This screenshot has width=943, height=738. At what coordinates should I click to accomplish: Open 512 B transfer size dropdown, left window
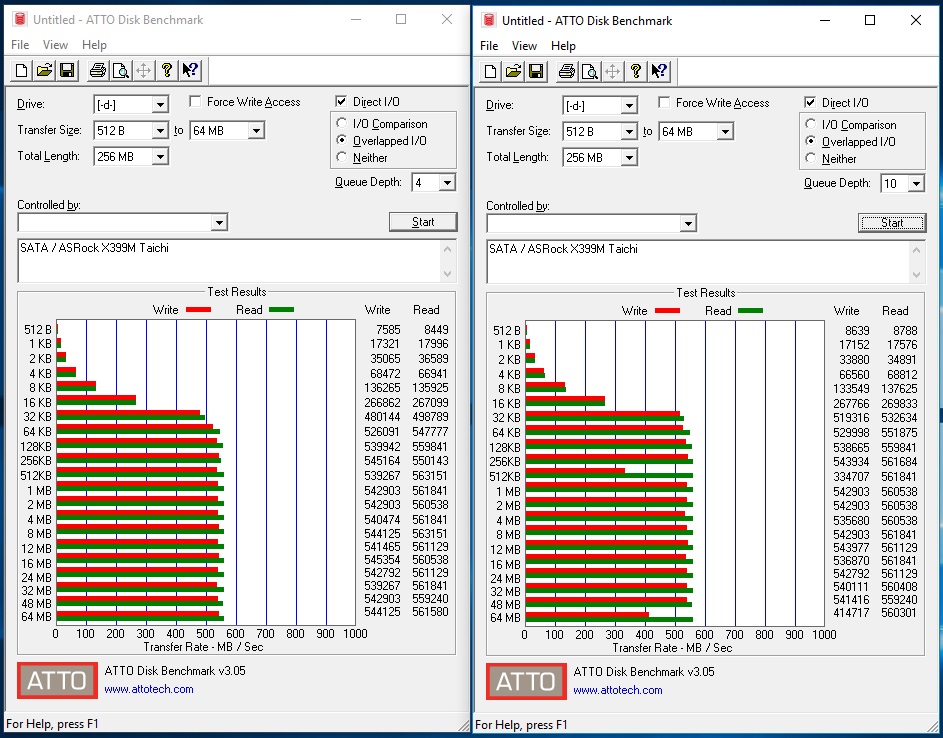160,131
